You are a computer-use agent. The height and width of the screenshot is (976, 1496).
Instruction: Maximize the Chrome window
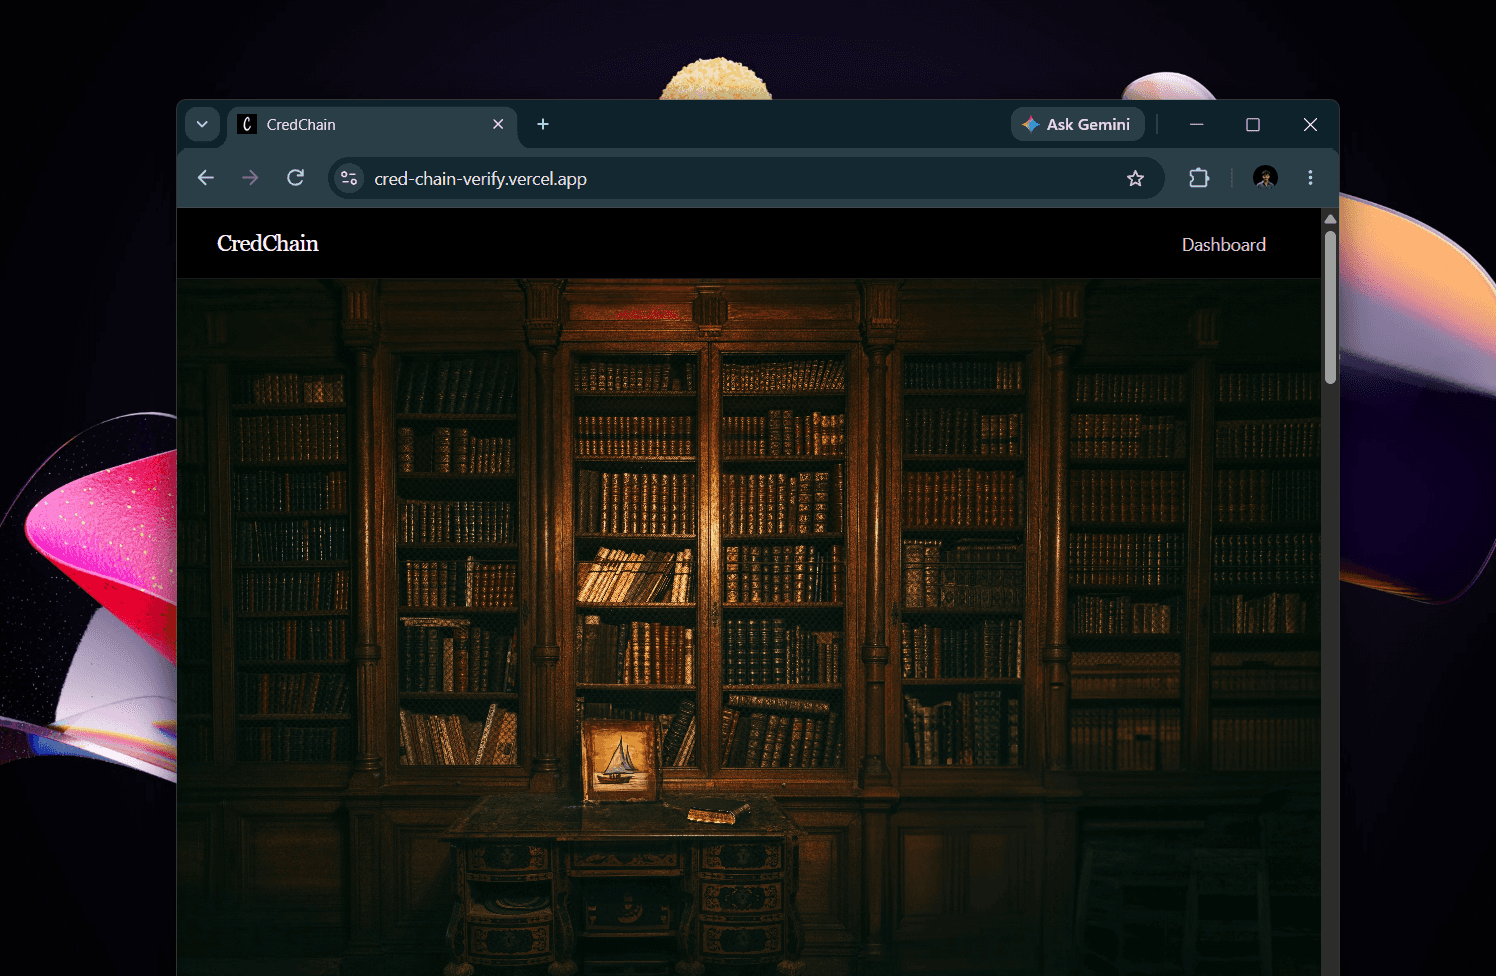click(1253, 124)
